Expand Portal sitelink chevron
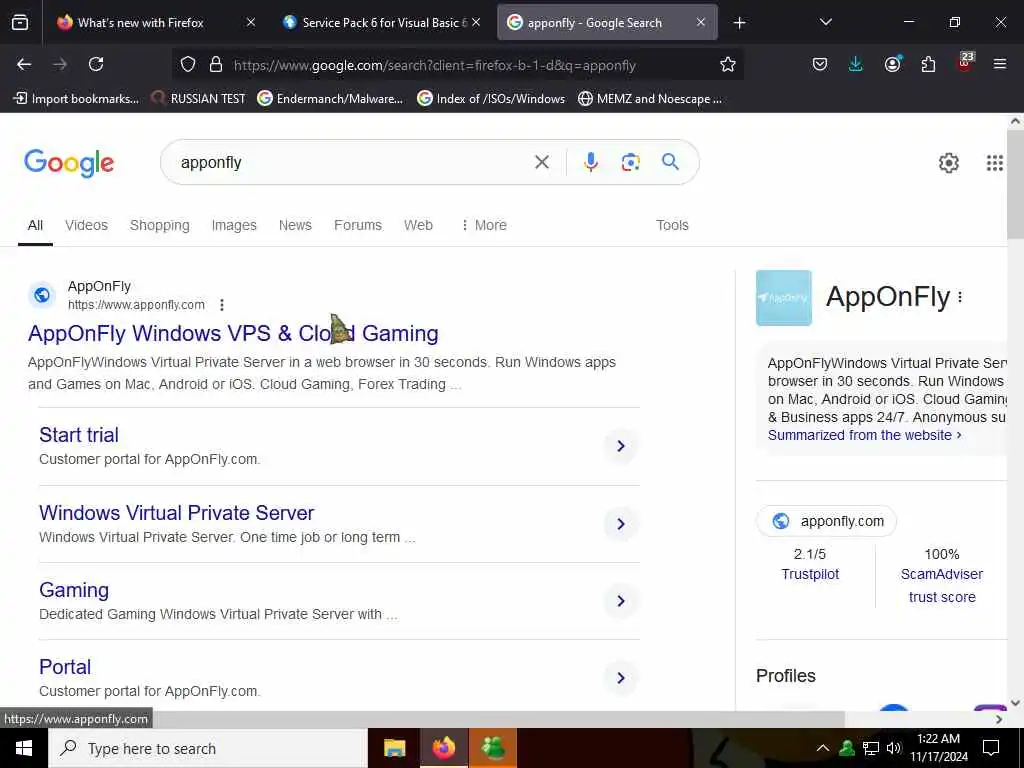1024x768 pixels. [x=620, y=678]
